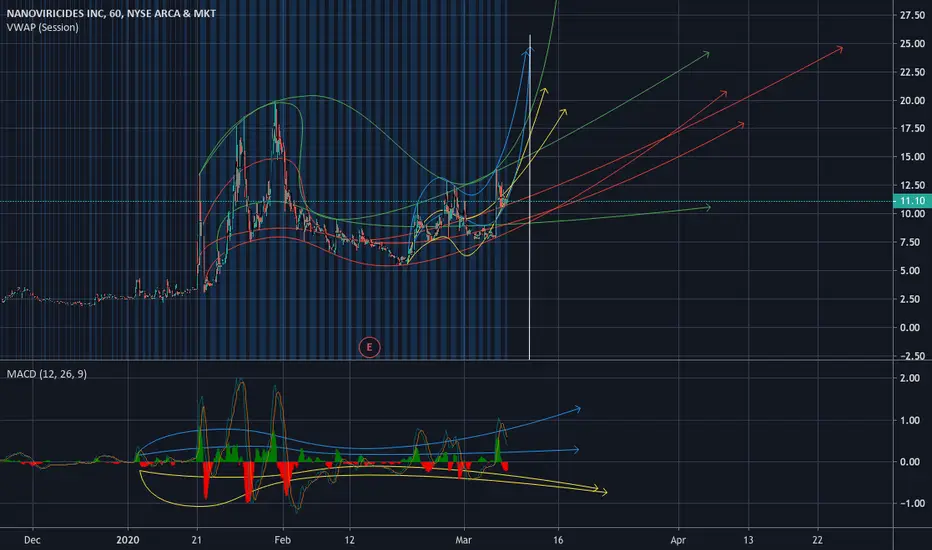Click the Apr label on time axis
Screen dimensions: 932x550
[x=678, y=540]
